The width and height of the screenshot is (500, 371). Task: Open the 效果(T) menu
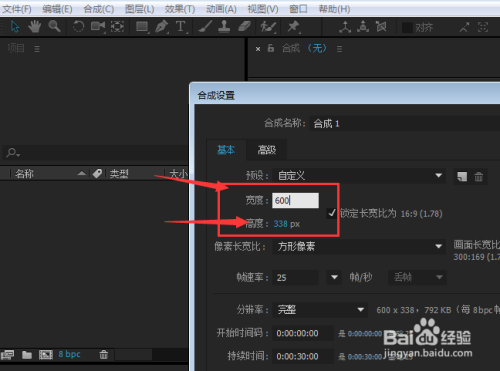tap(180, 9)
